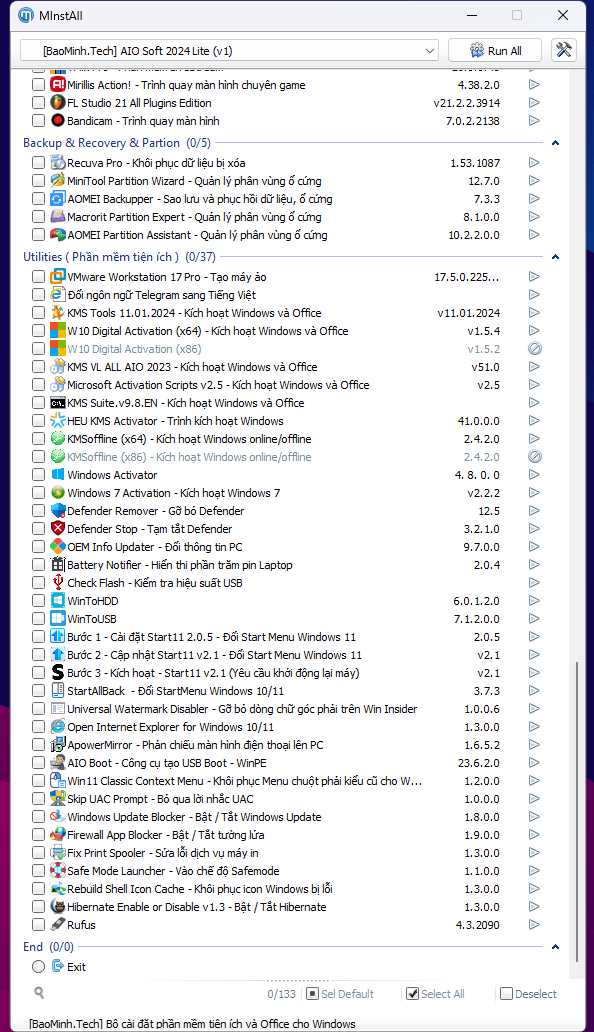This screenshot has height=1032, width=594.
Task: Click the Run All button
Action: click(x=495, y=51)
